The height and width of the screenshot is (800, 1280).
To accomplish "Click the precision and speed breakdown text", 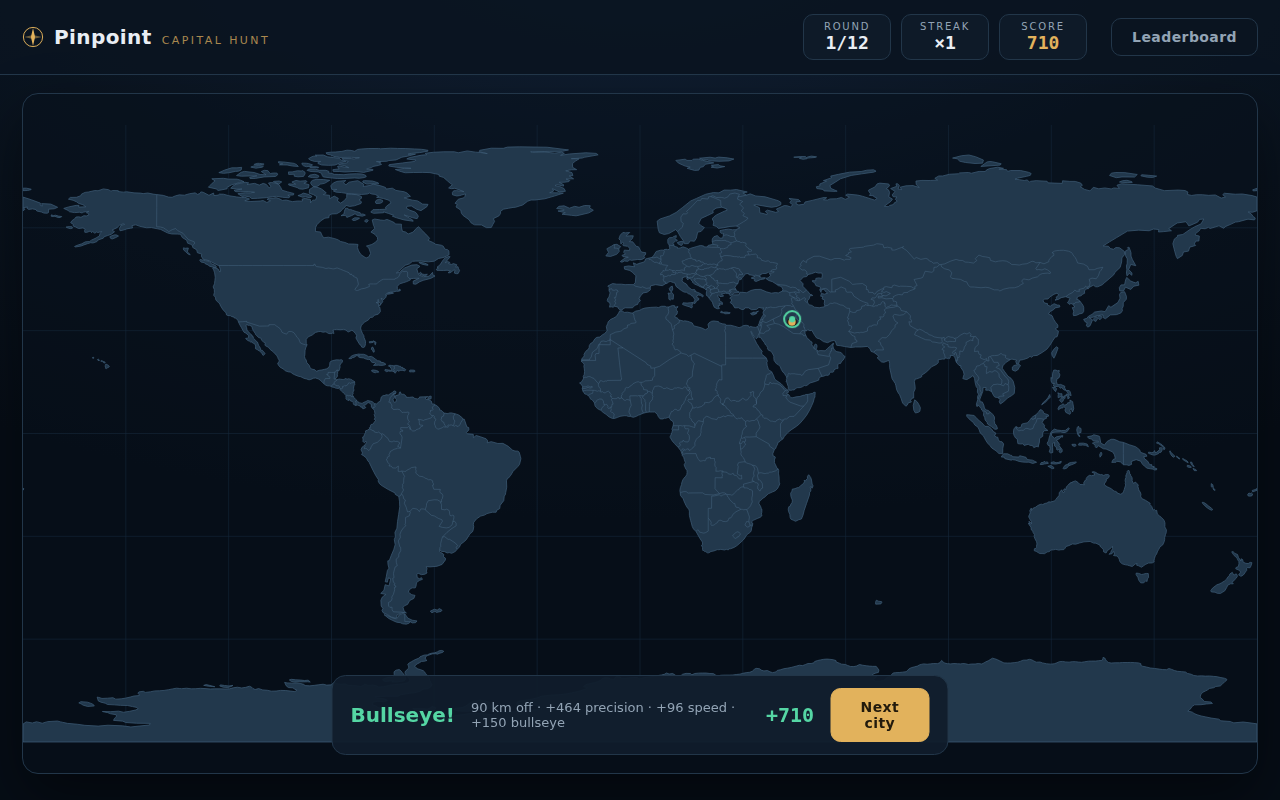I will [603, 715].
